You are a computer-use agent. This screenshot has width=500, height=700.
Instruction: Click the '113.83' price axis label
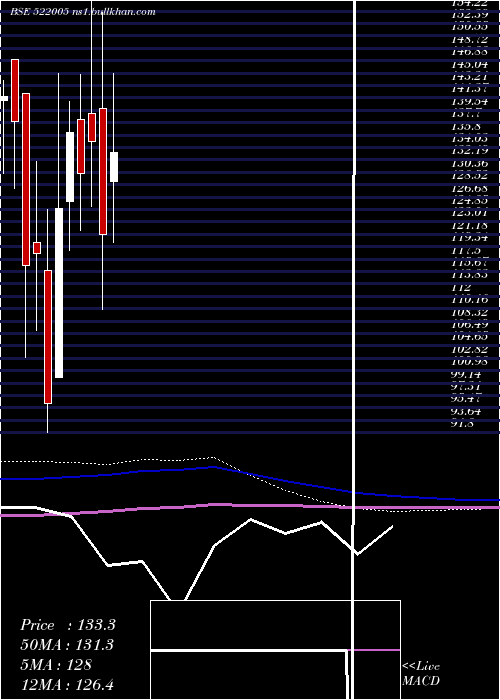point(469,275)
